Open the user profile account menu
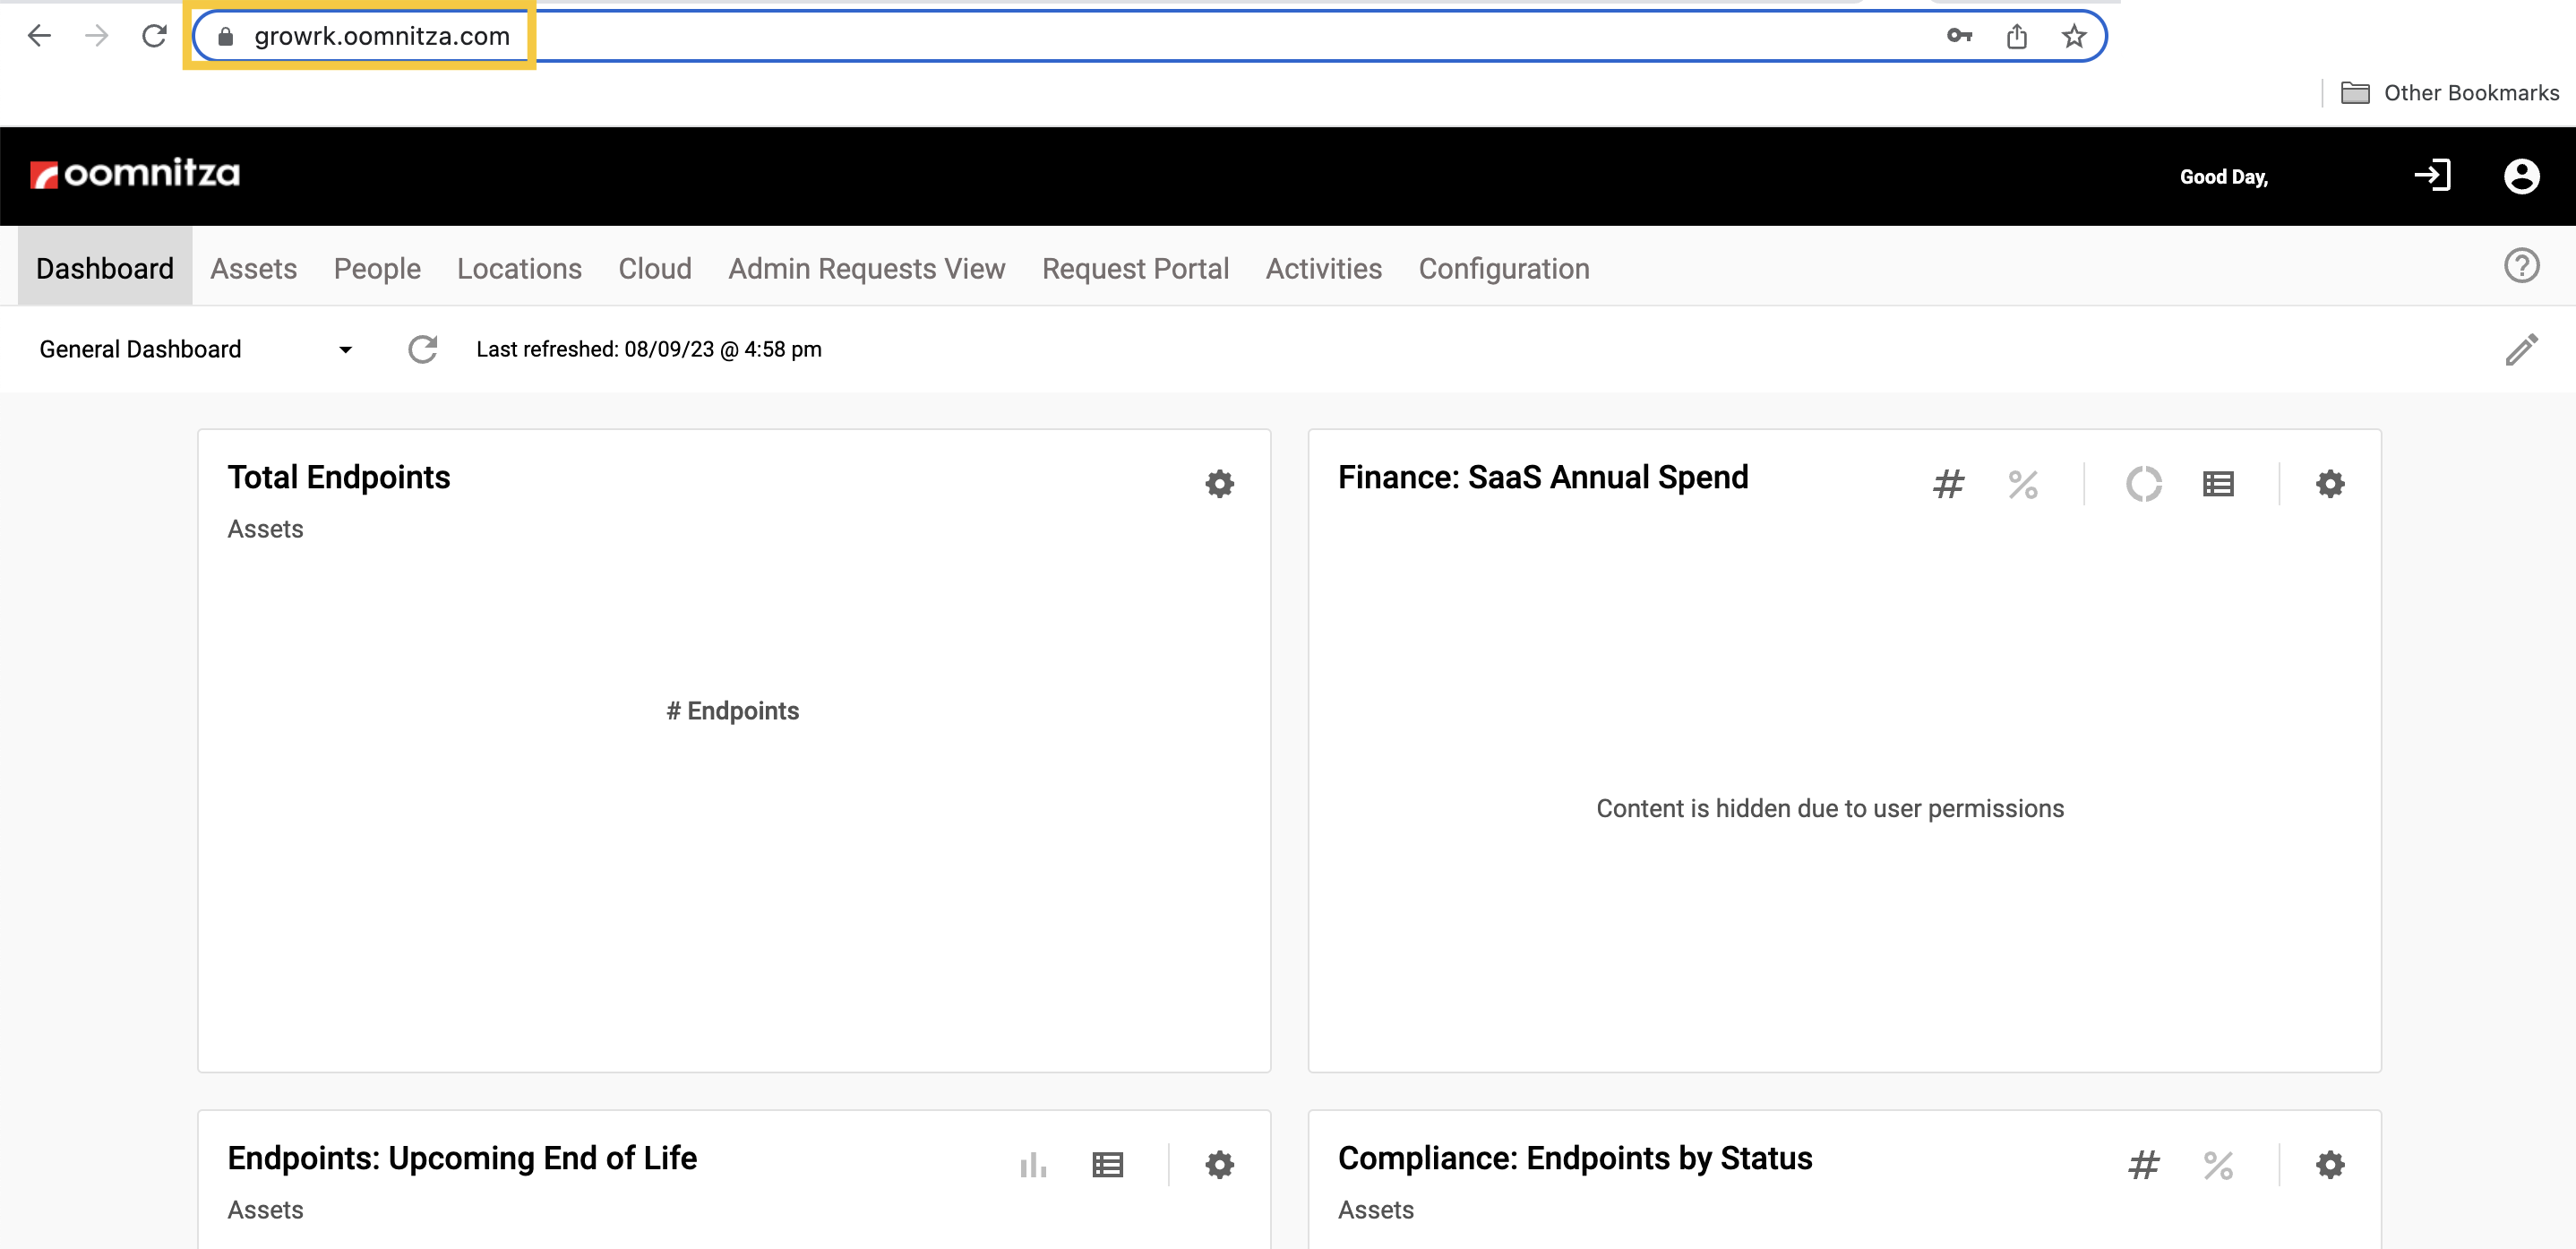Screen dimensions: 2576x1249 pos(2521,177)
